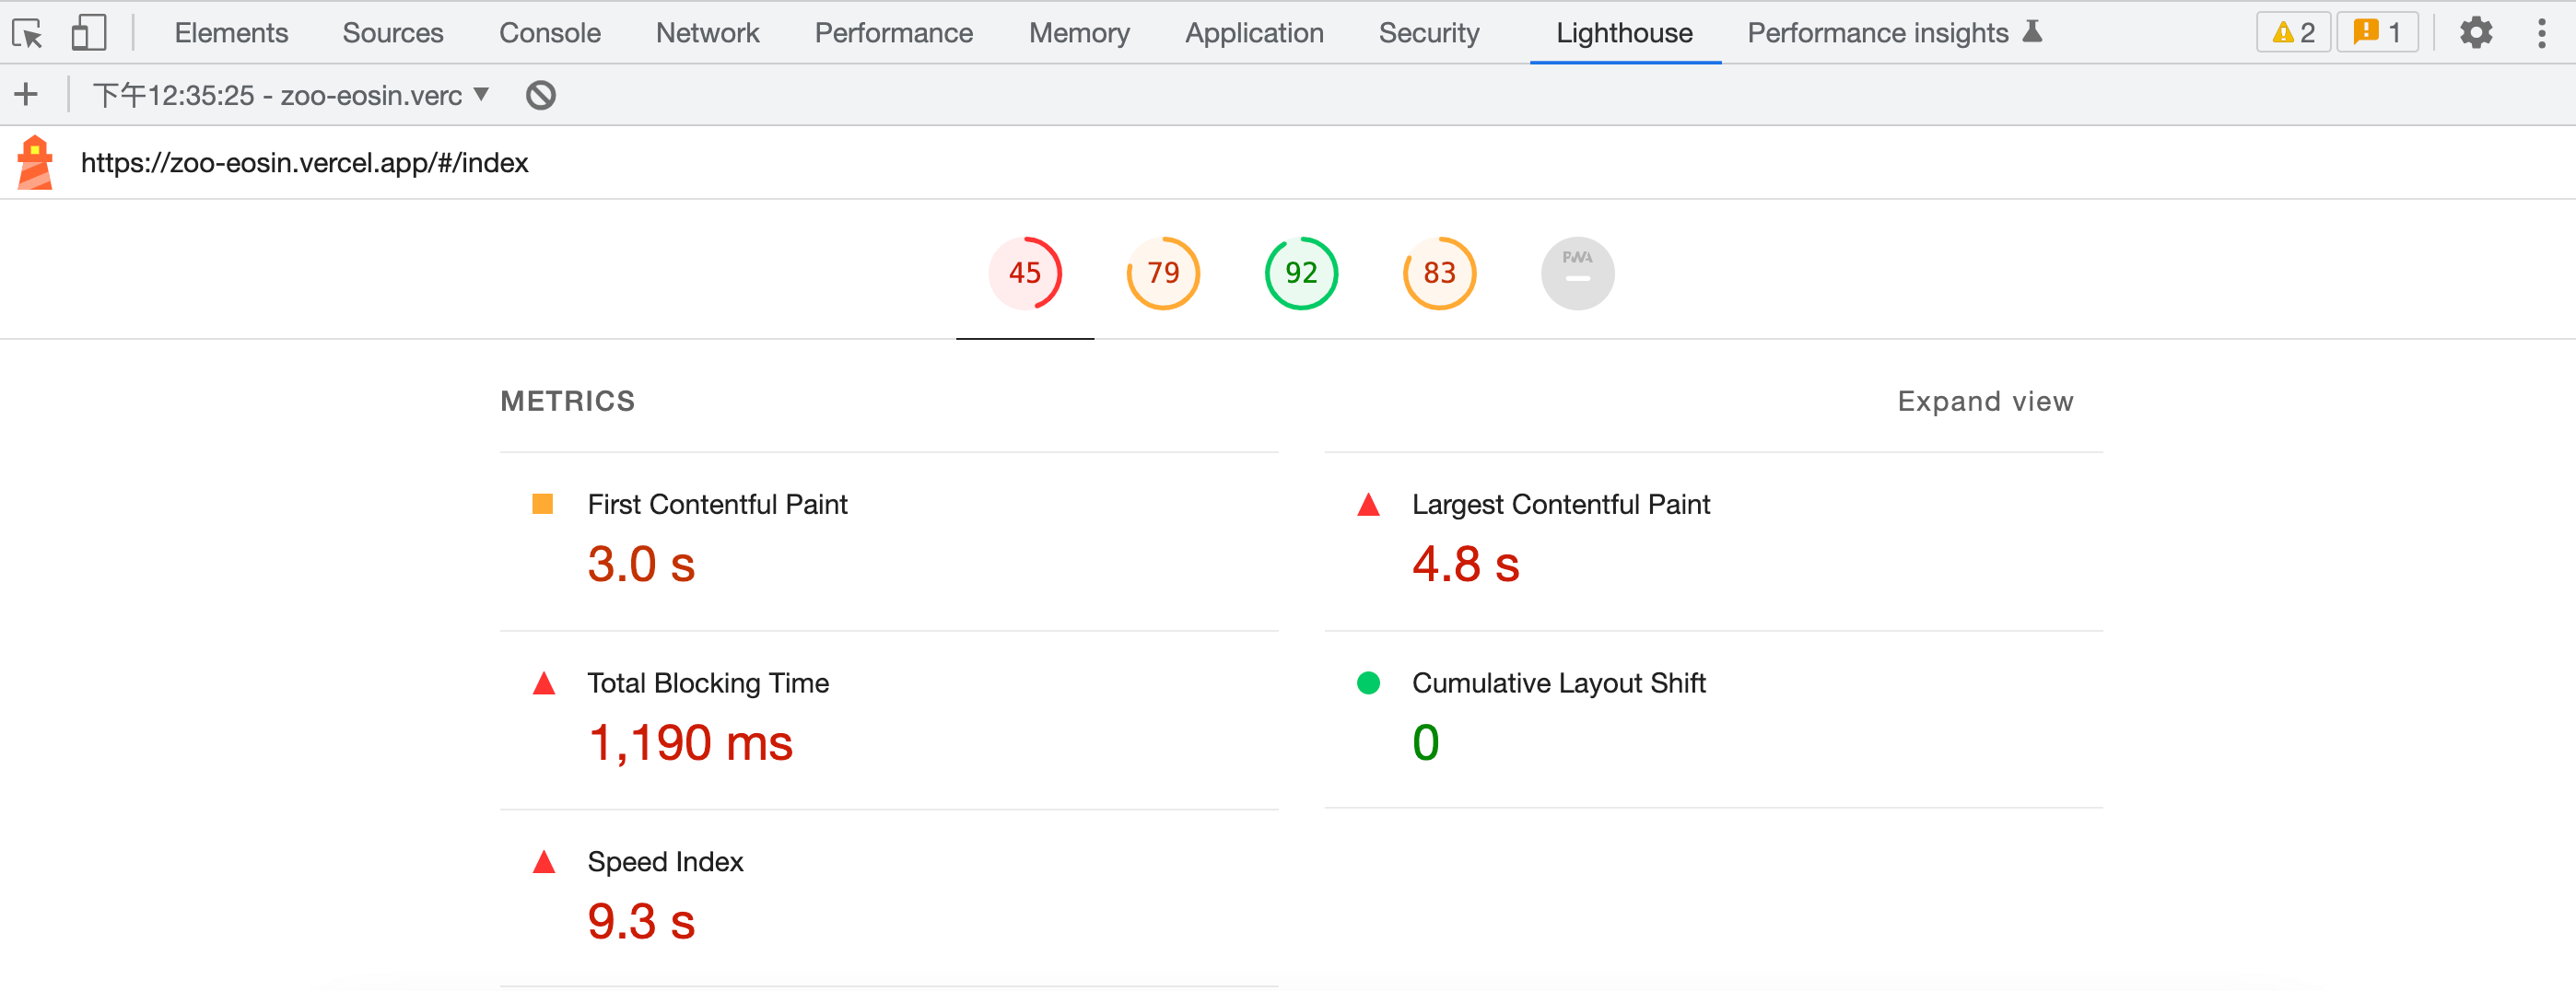
Task: Expand the Largest Contentful Paint metric
Action: [x=1560, y=505]
